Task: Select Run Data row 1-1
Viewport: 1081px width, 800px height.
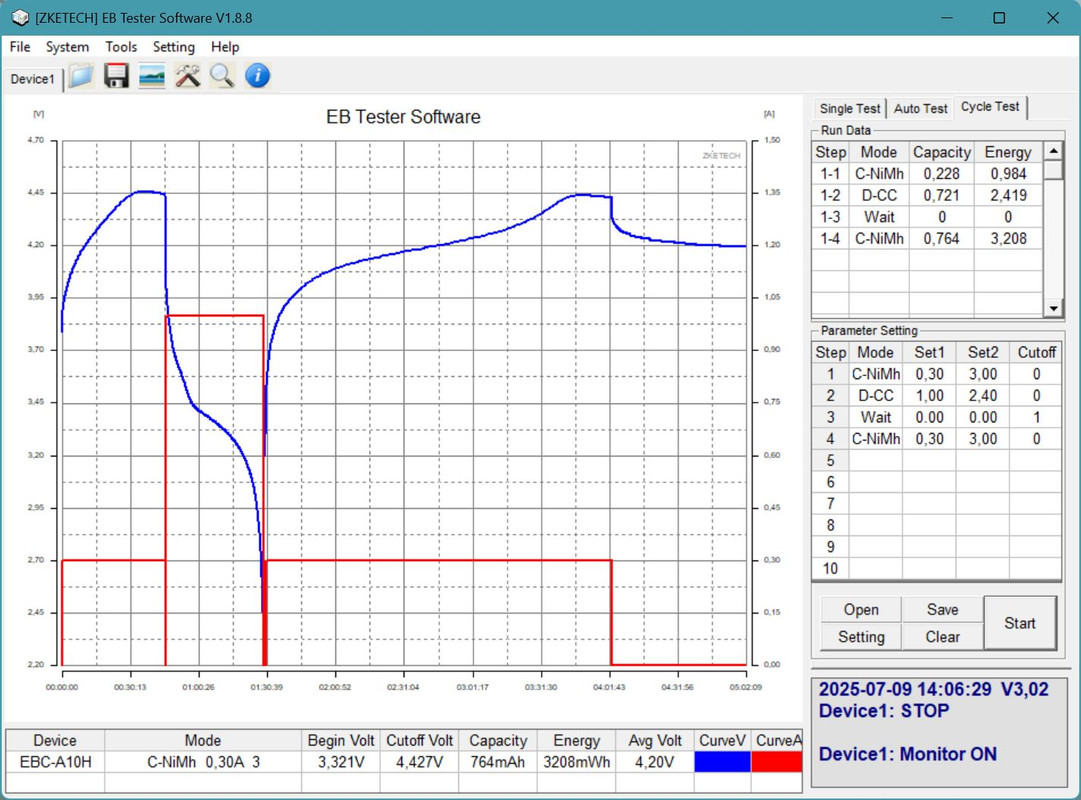Action: 927,174
